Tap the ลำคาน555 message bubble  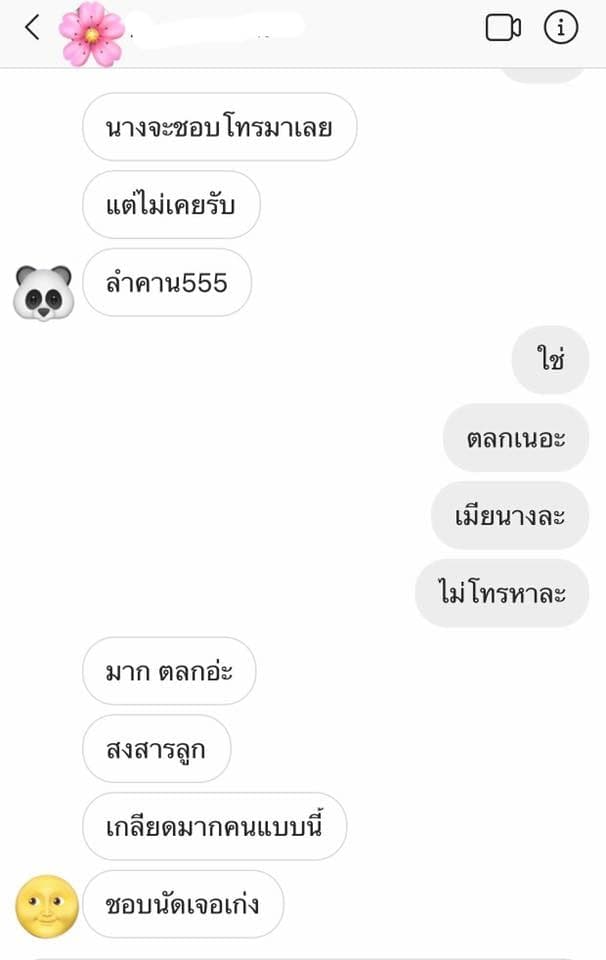(x=167, y=282)
